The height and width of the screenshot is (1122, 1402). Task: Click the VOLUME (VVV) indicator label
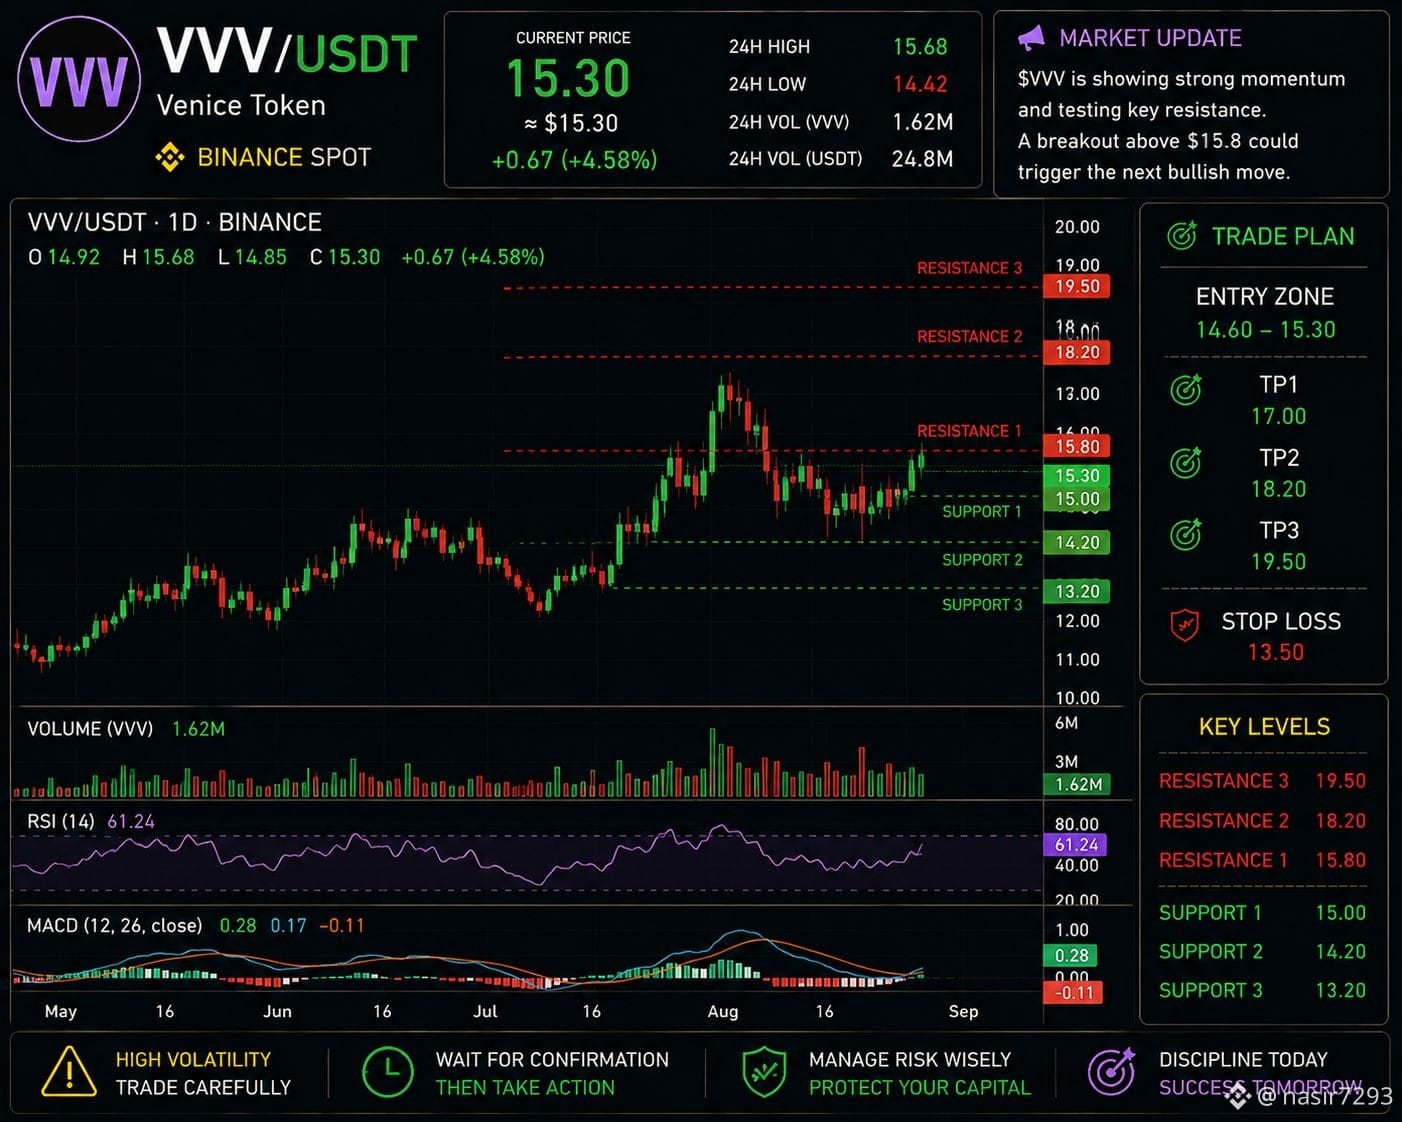90,729
